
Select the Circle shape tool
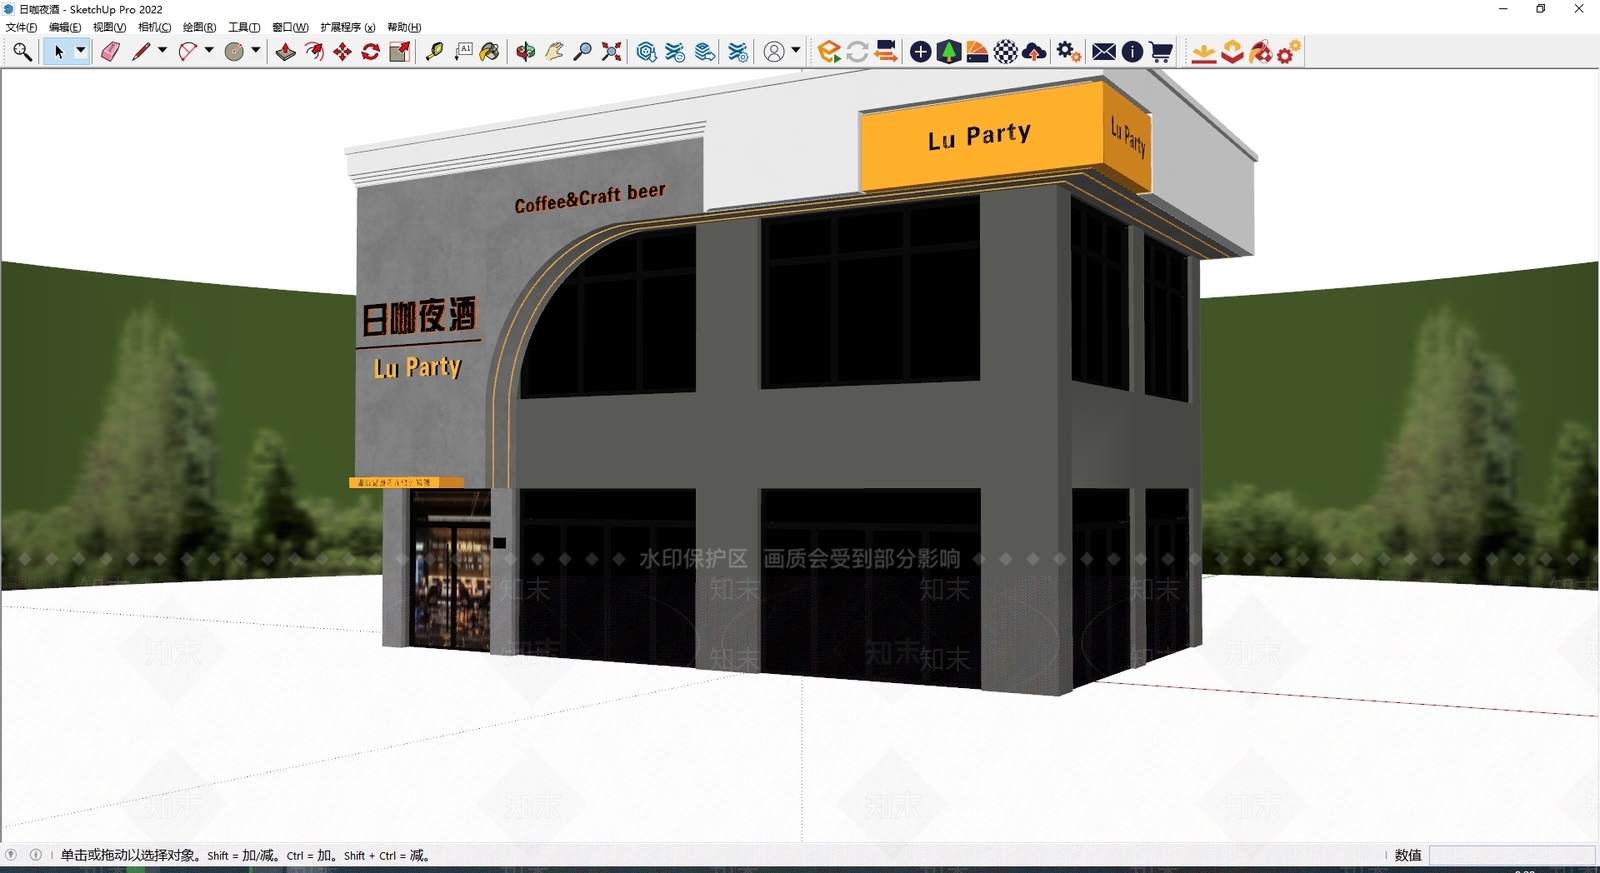(234, 52)
